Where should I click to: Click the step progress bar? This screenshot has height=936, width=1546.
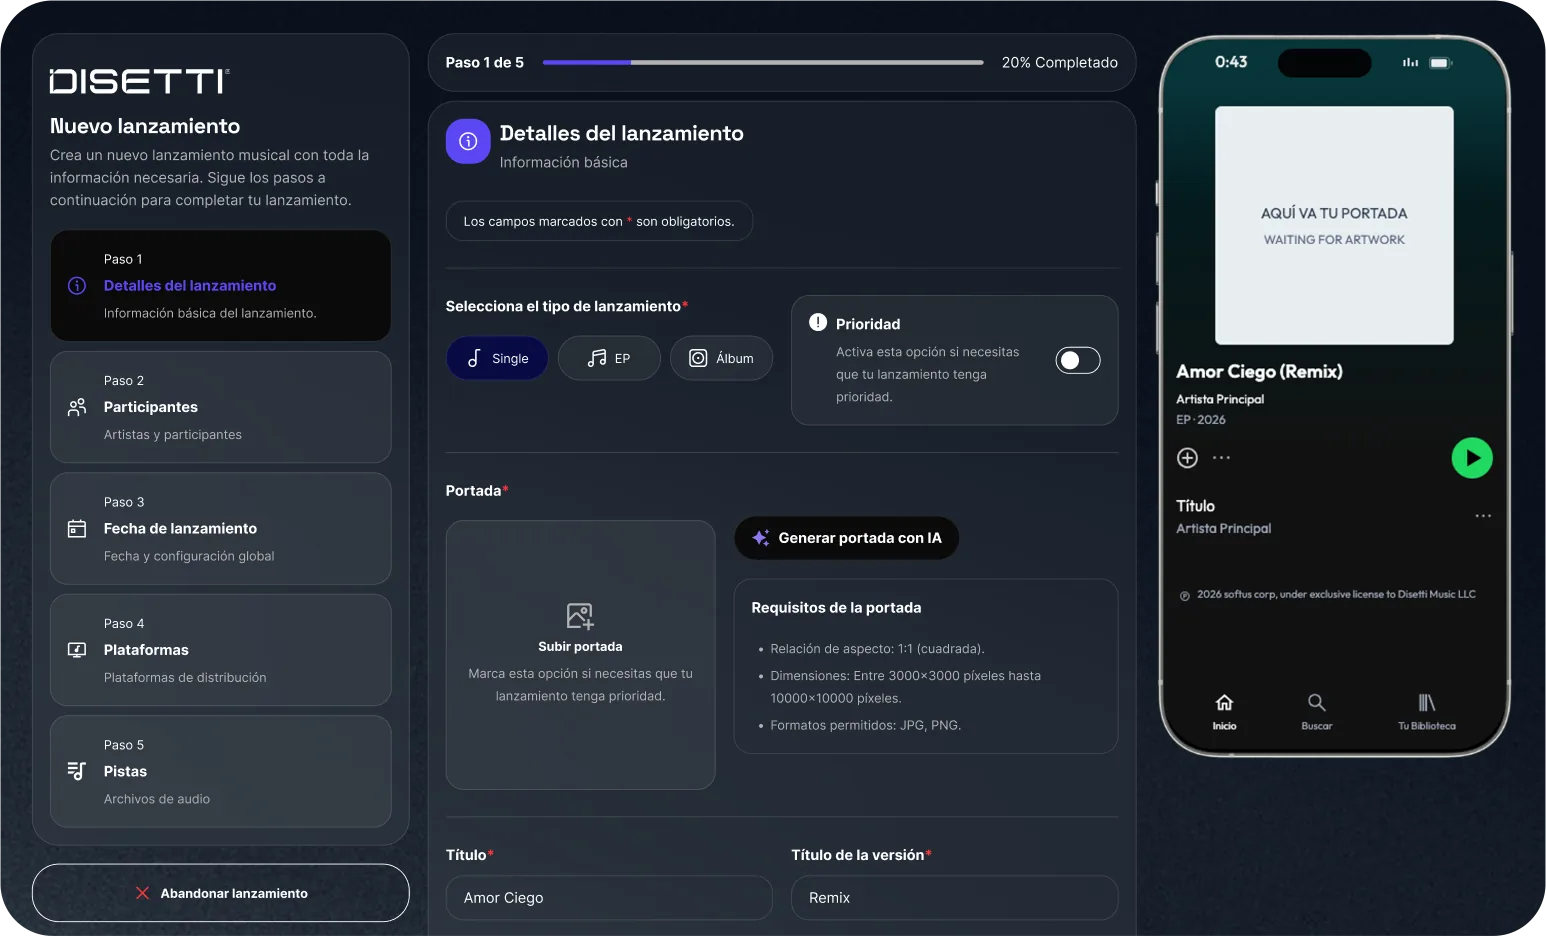pos(763,62)
